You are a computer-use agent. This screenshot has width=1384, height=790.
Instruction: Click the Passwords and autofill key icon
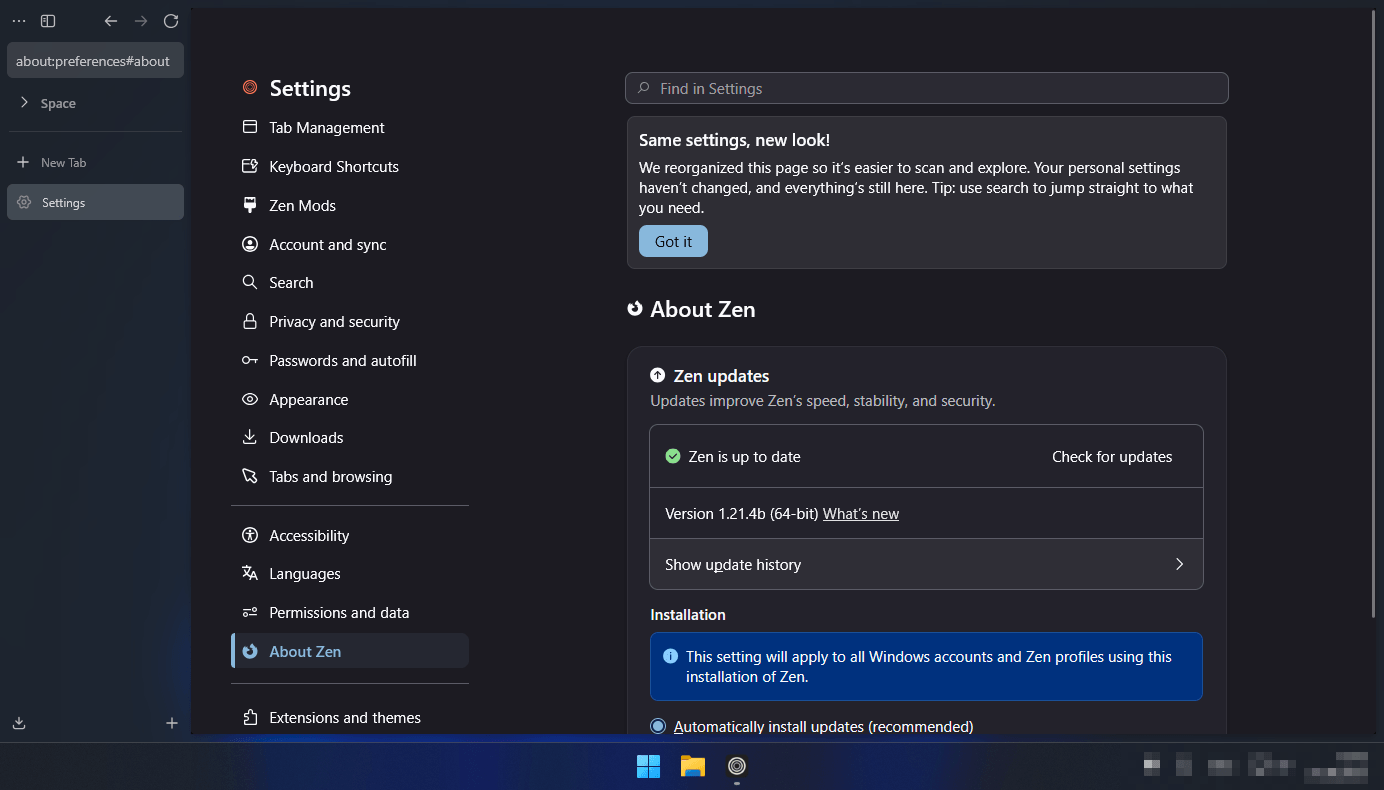[x=250, y=360]
